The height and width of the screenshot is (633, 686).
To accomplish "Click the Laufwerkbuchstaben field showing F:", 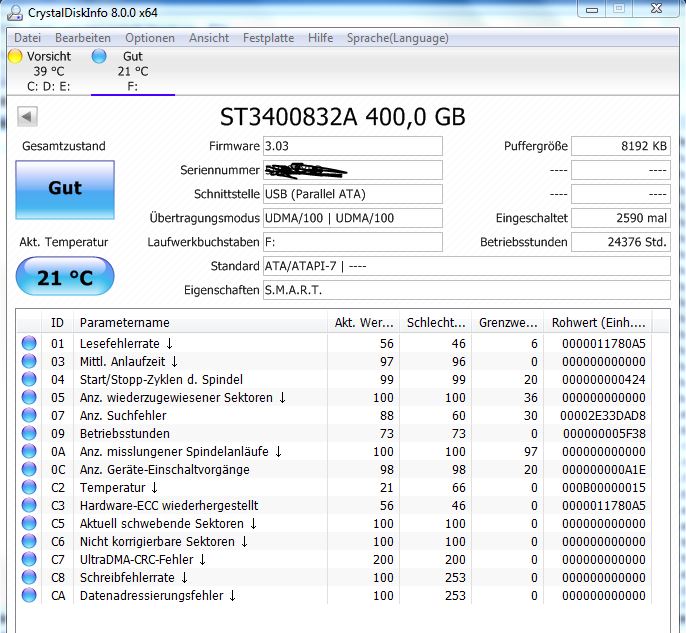I will tap(353, 242).
